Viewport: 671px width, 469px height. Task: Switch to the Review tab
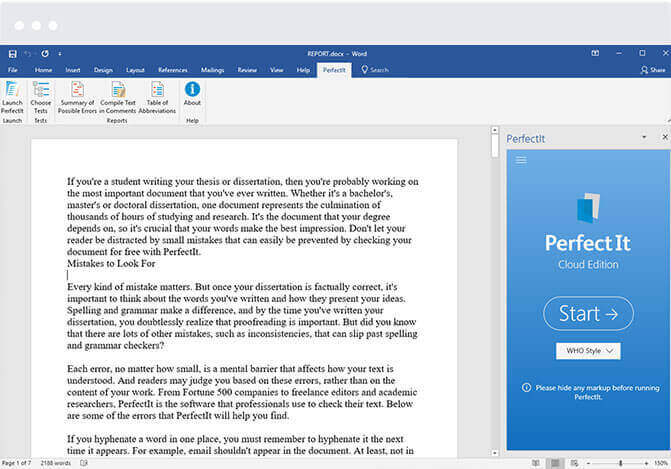(x=247, y=70)
